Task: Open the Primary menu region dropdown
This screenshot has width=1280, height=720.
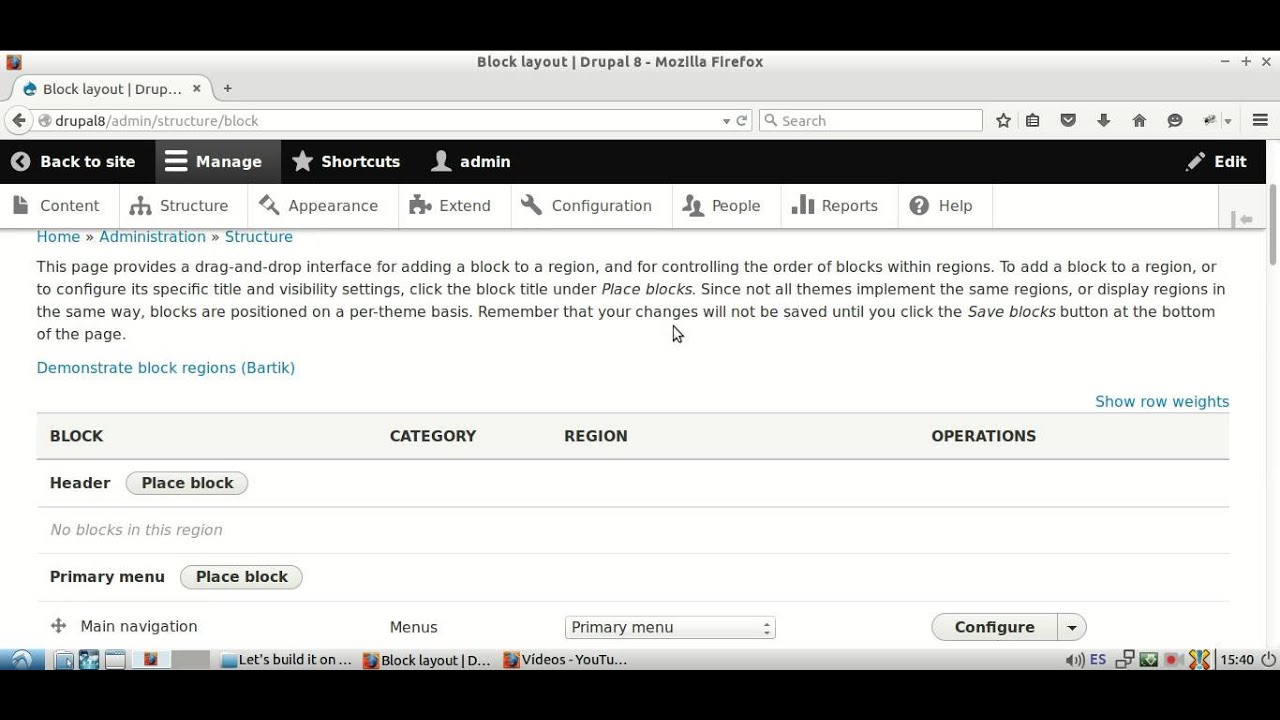Action: [x=670, y=627]
